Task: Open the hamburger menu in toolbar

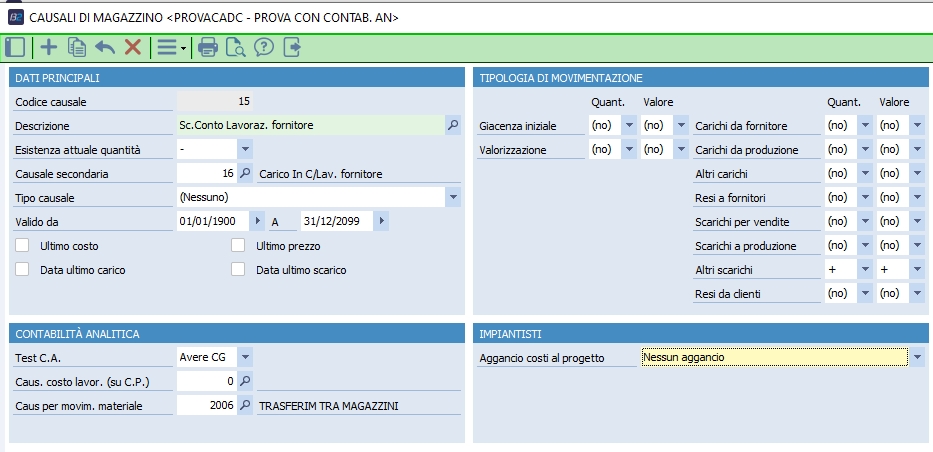Action: point(170,46)
